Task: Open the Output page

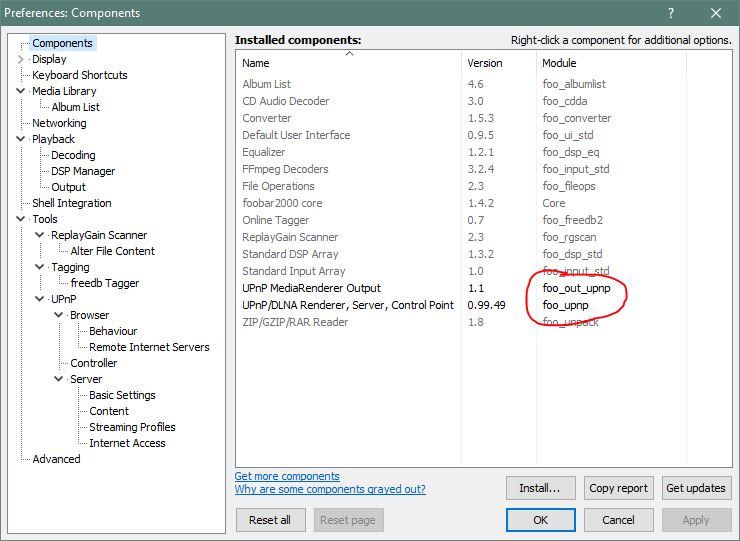Action: tap(68, 187)
